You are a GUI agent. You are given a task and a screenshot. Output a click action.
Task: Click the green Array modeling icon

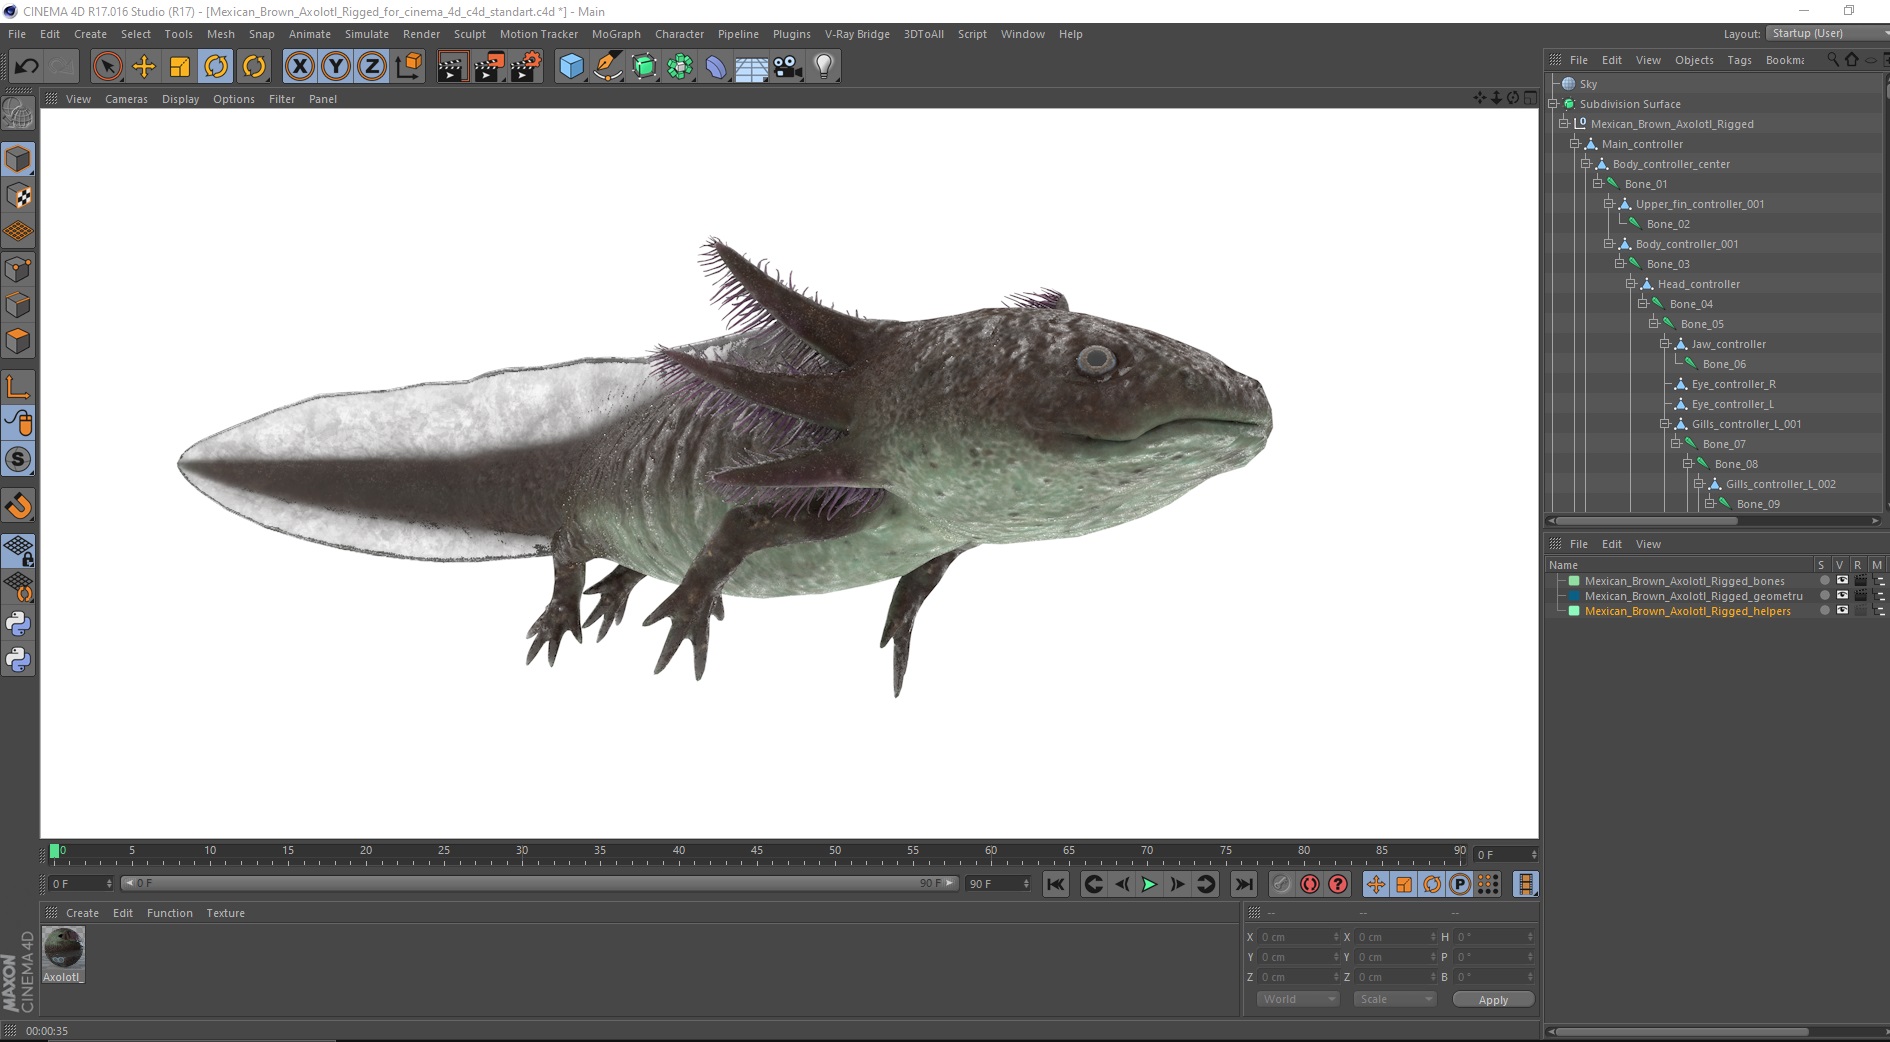point(681,67)
